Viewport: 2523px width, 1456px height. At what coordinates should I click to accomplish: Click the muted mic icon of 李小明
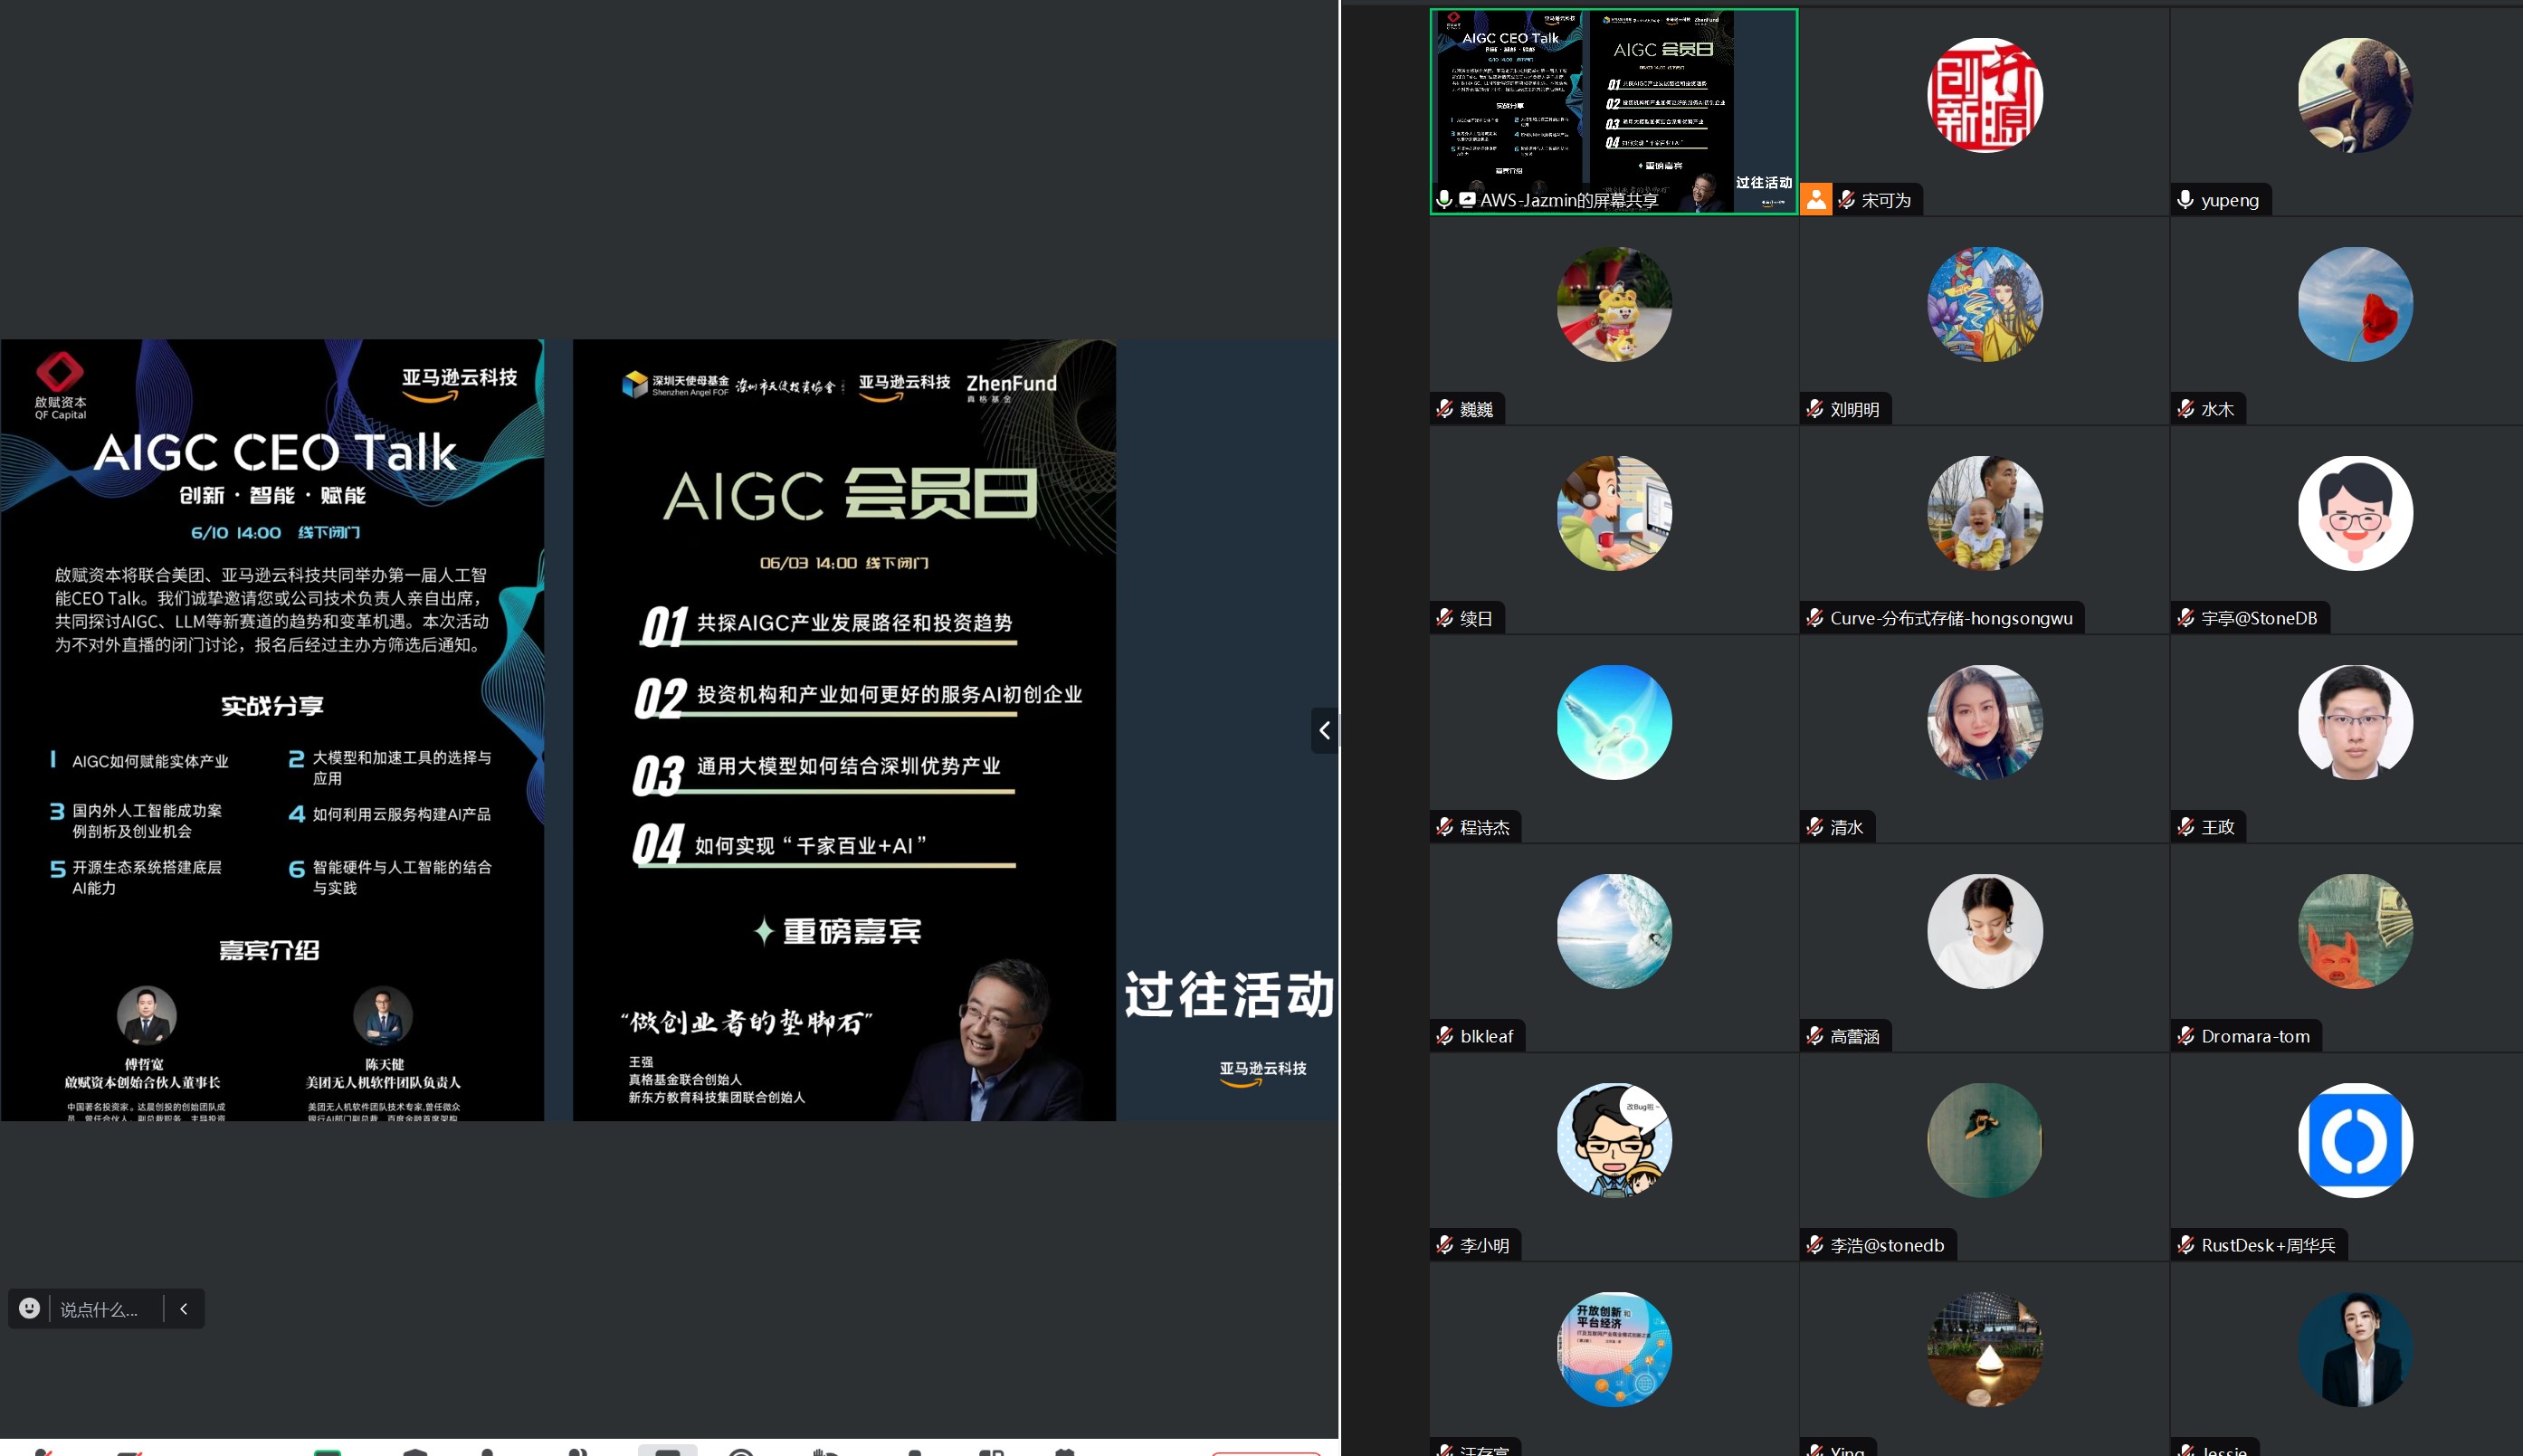pyautogui.click(x=1445, y=1245)
